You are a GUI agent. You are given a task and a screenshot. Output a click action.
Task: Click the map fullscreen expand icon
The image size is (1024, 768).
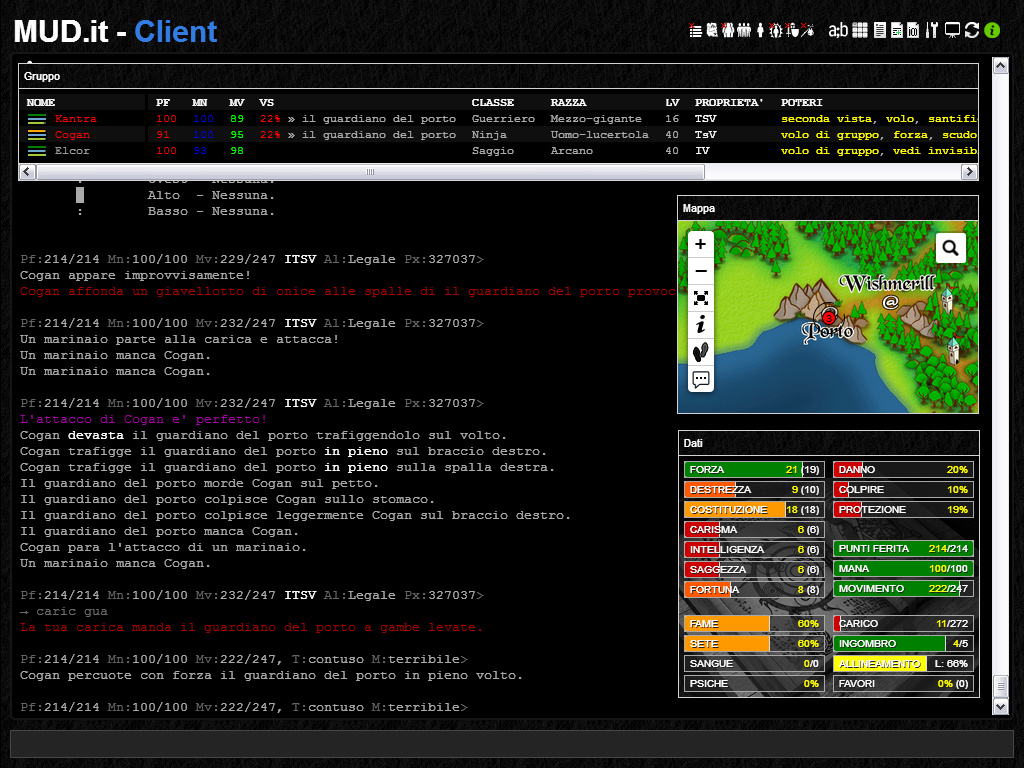tap(701, 298)
